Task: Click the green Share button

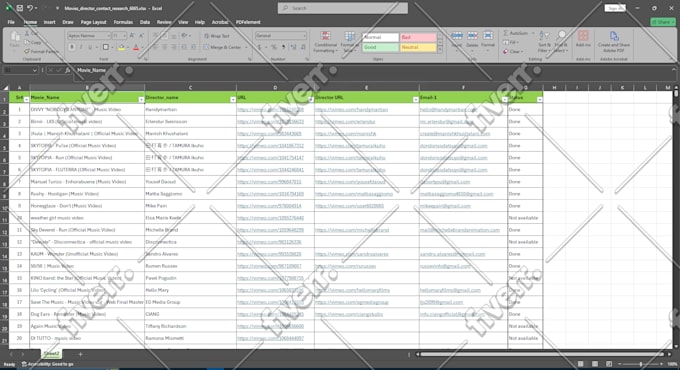Action: [663, 22]
